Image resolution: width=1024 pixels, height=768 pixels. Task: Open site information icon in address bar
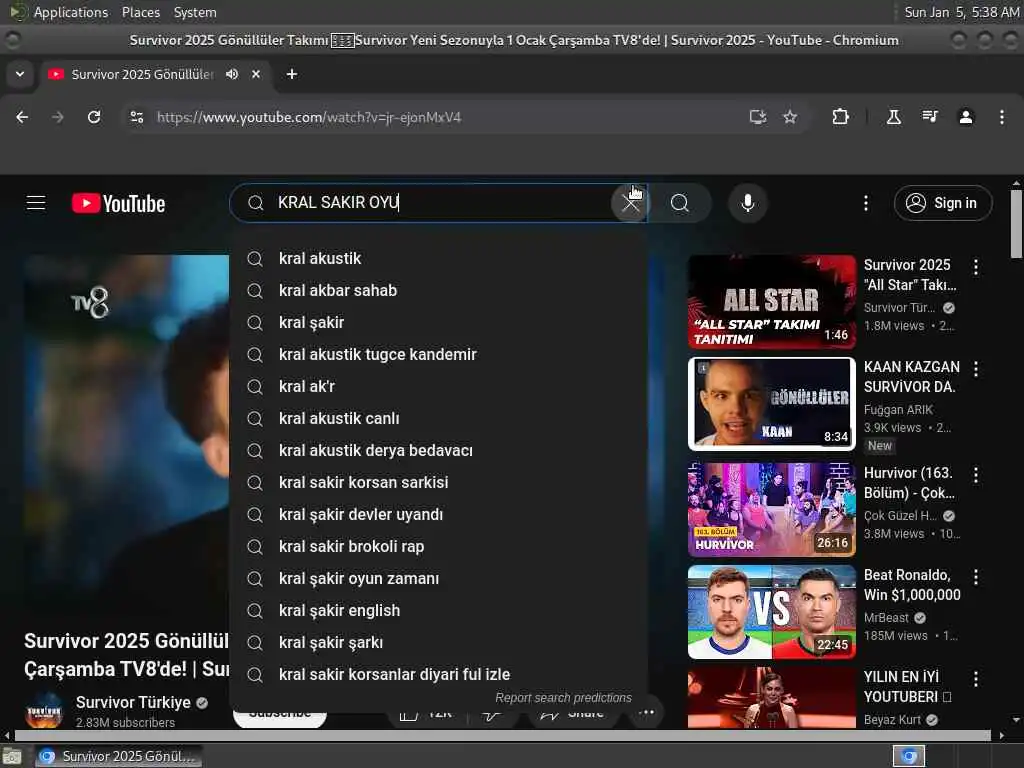coord(136,117)
